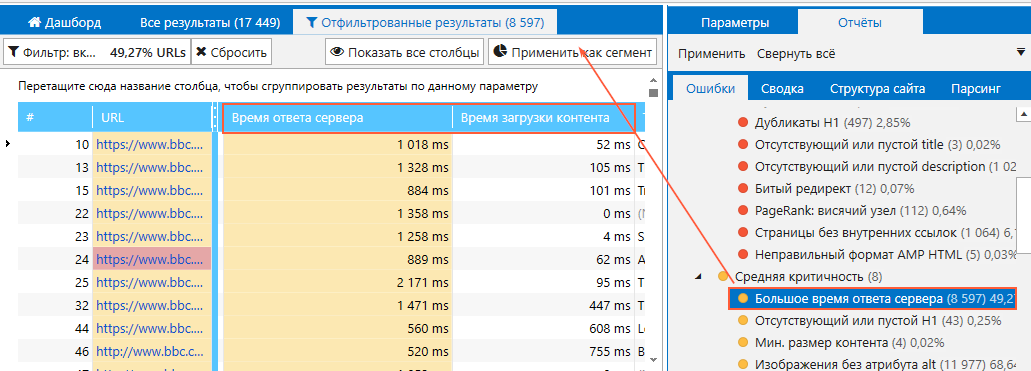Click the column chooser dots beside URL header
Screen dimensions: 1031x371
[215, 118]
